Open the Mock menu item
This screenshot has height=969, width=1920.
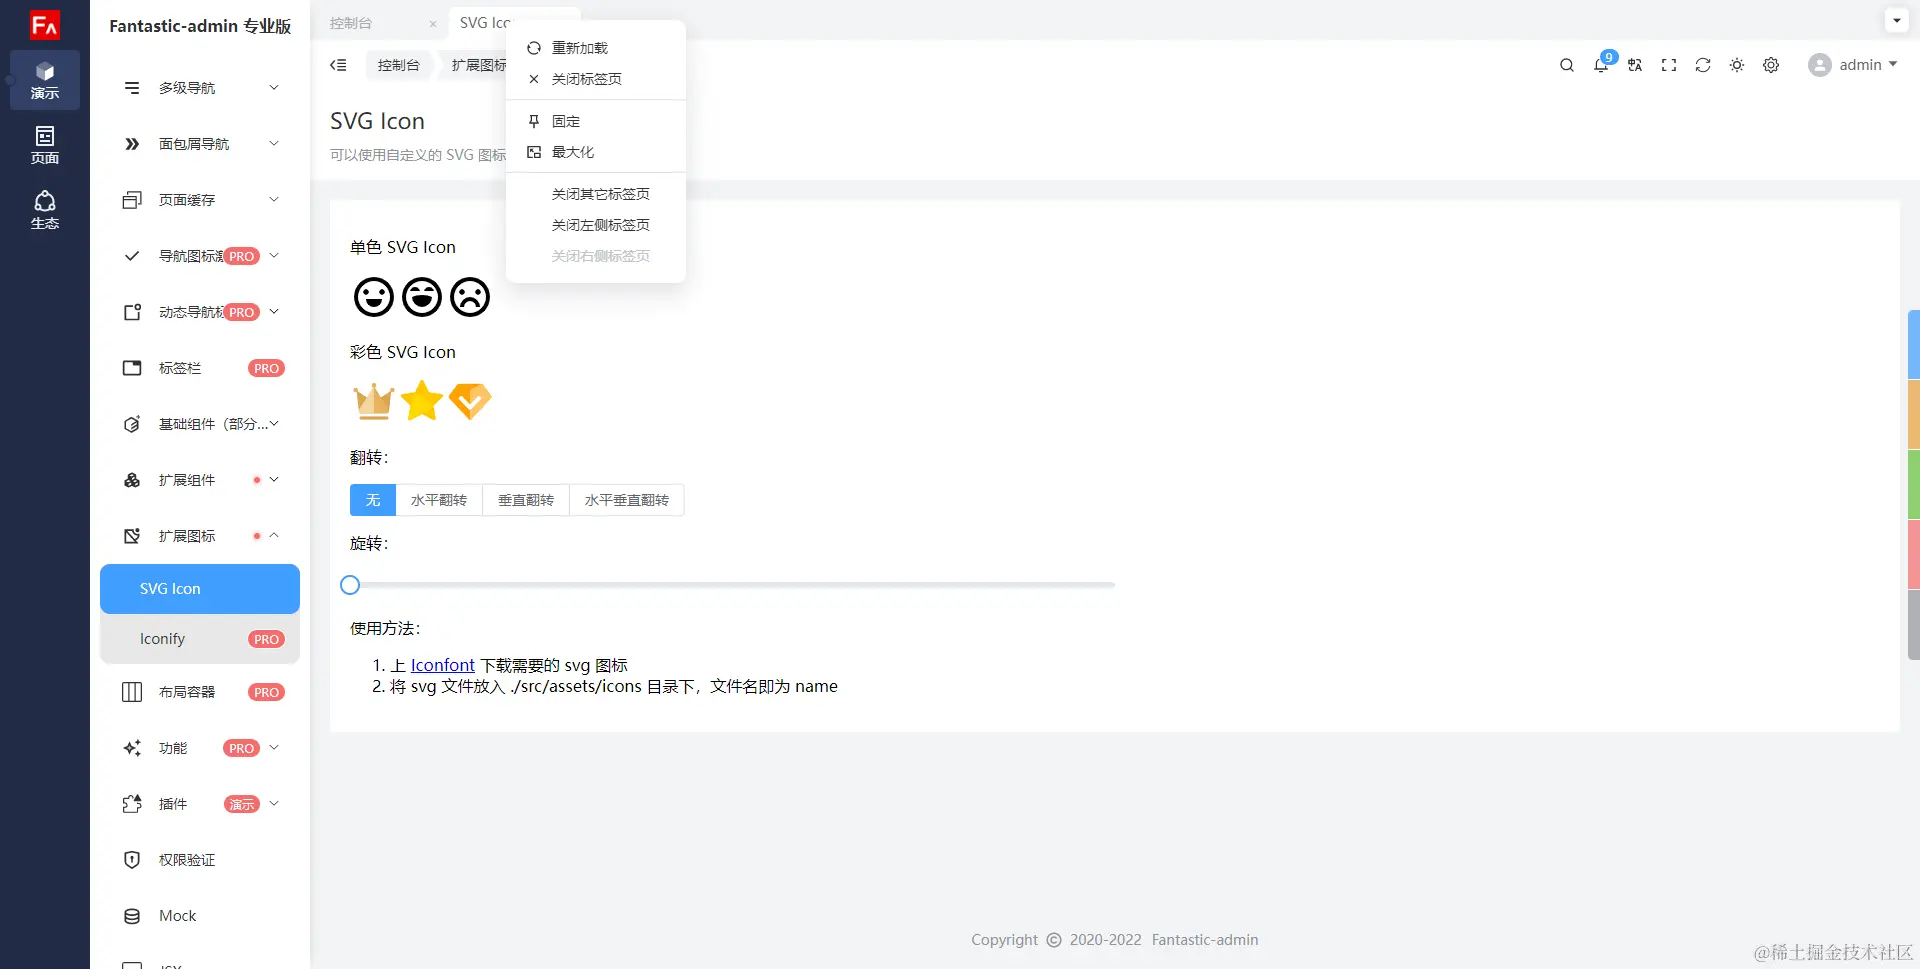point(200,916)
